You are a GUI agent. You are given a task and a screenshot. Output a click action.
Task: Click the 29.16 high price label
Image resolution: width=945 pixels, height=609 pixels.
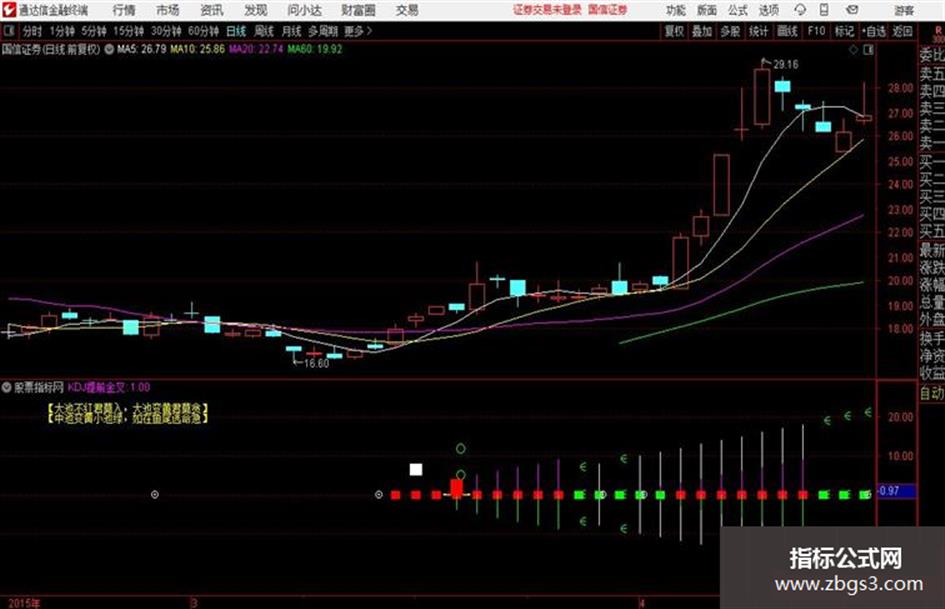tap(786, 64)
